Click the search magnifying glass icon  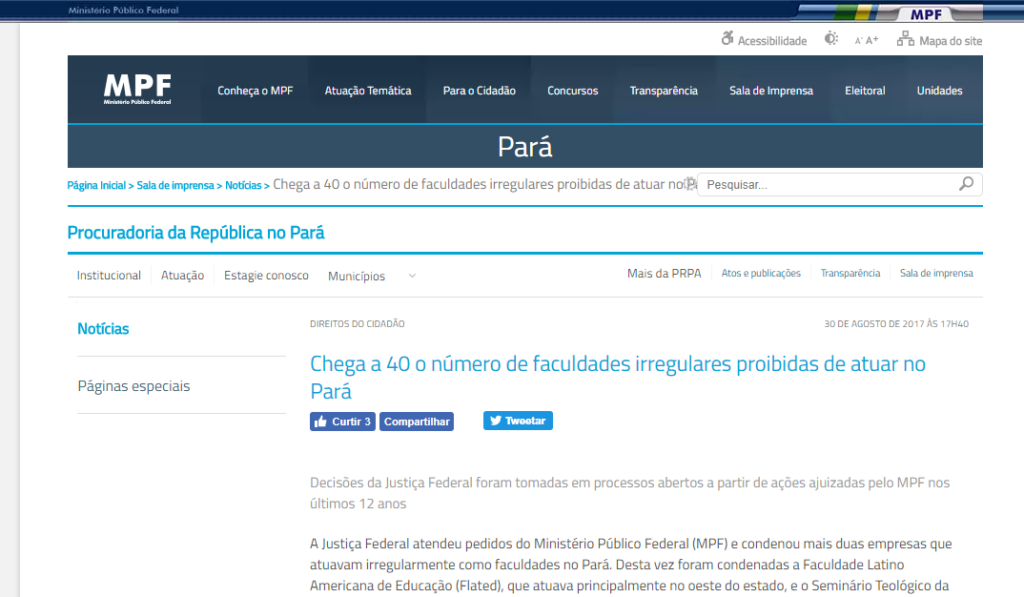(x=966, y=184)
